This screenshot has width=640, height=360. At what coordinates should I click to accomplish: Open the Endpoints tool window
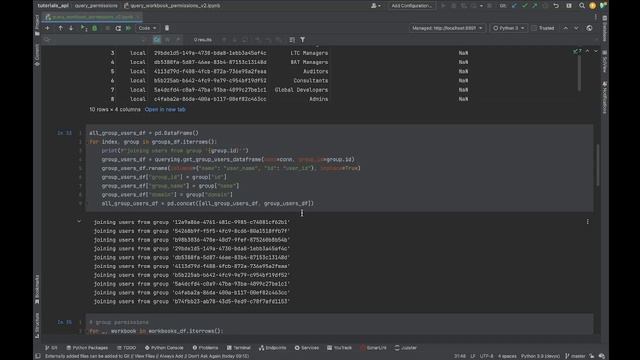tap(273, 348)
